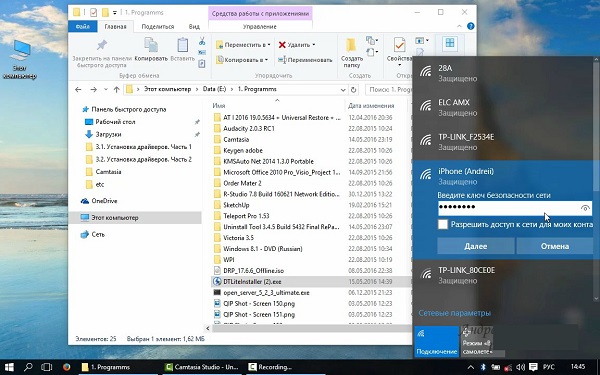This screenshot has height=375, width=600.
Task: Open Properties via the checkmark icon
Action: [399, 45]
